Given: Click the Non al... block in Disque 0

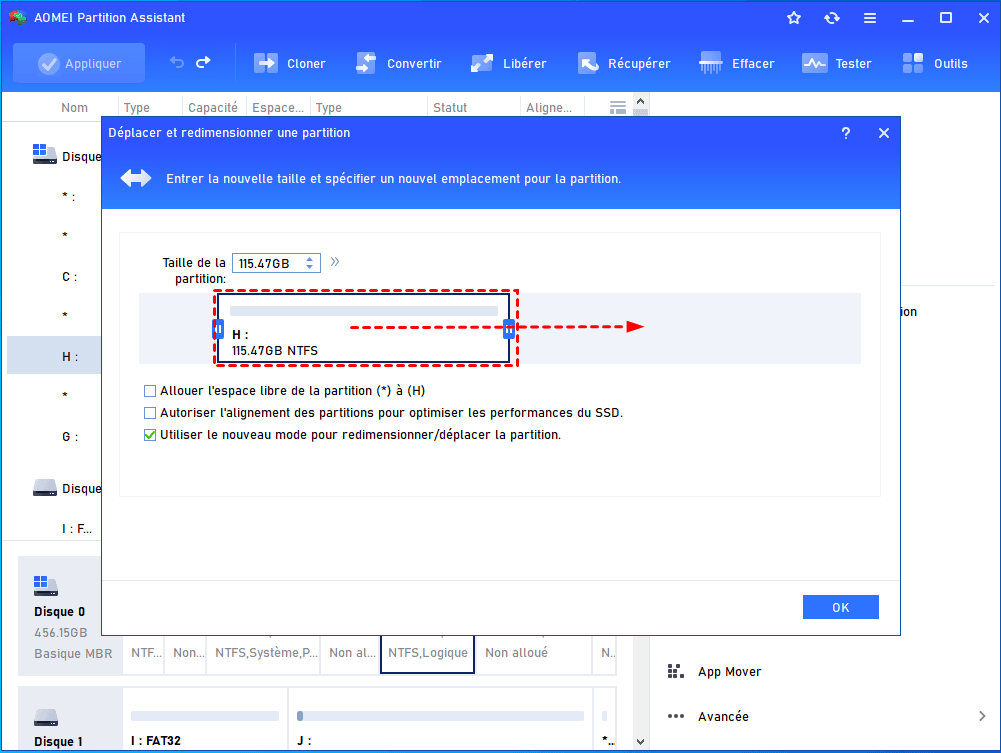Looking at the screenshot, I should [352, 653].
